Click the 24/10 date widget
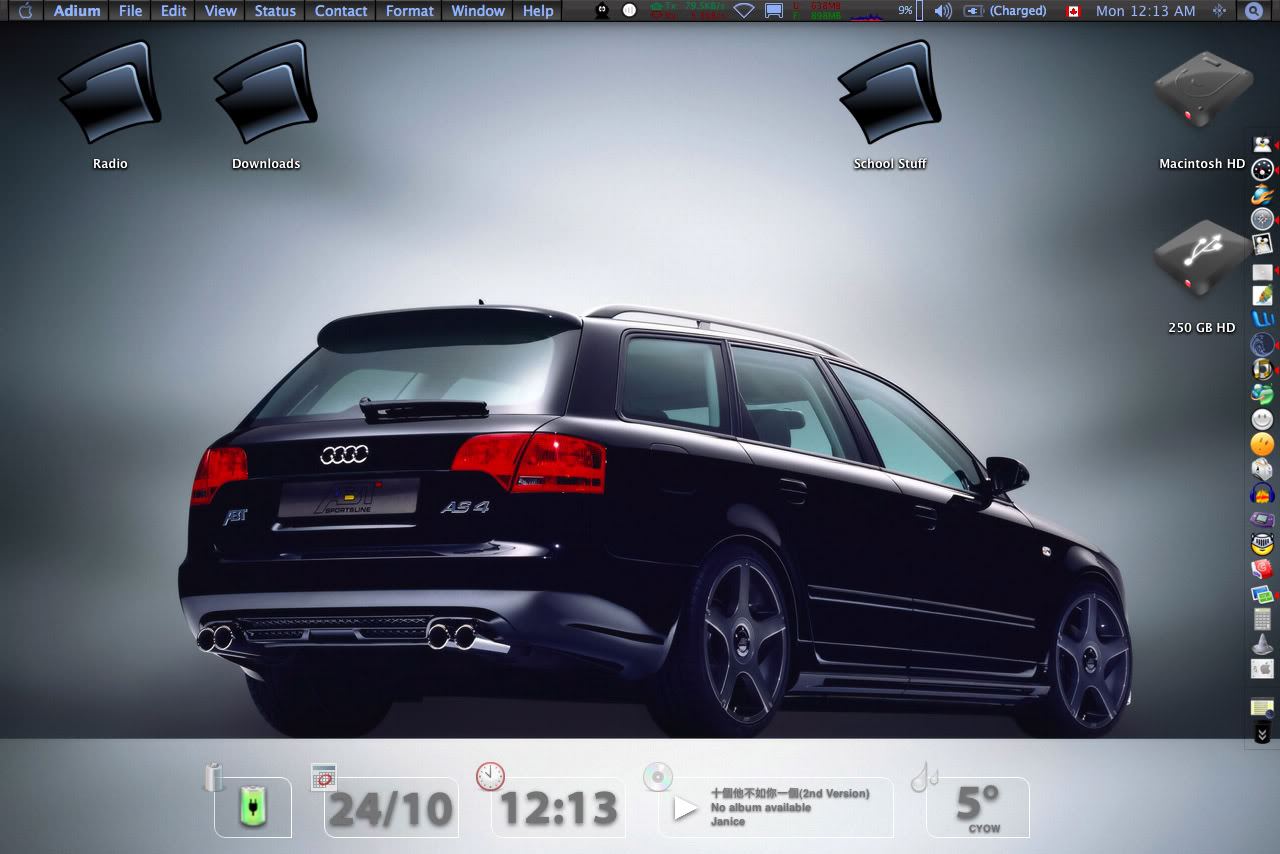 pos(391,808)
